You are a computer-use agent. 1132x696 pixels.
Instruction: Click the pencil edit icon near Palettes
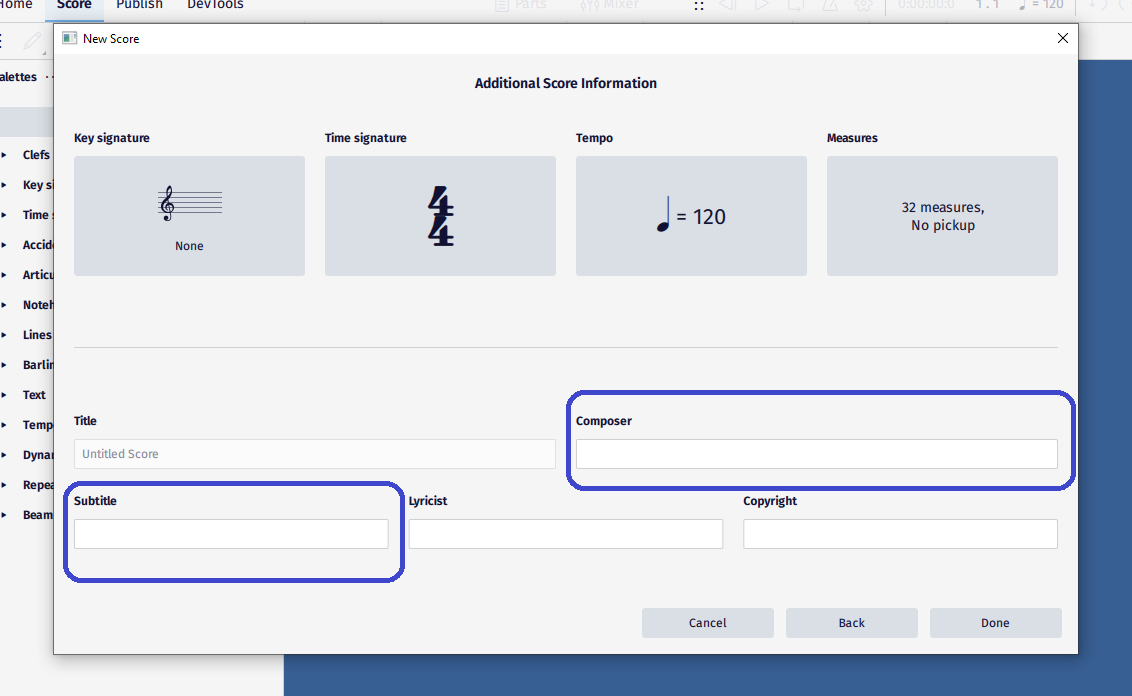click(33, 40)
